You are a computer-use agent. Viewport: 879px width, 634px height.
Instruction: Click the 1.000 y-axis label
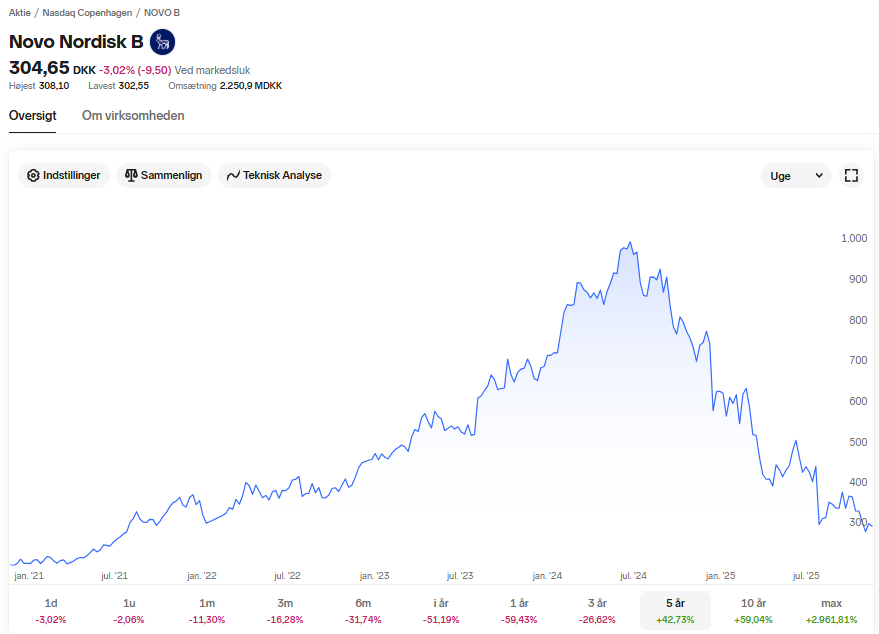coord(854,238)
